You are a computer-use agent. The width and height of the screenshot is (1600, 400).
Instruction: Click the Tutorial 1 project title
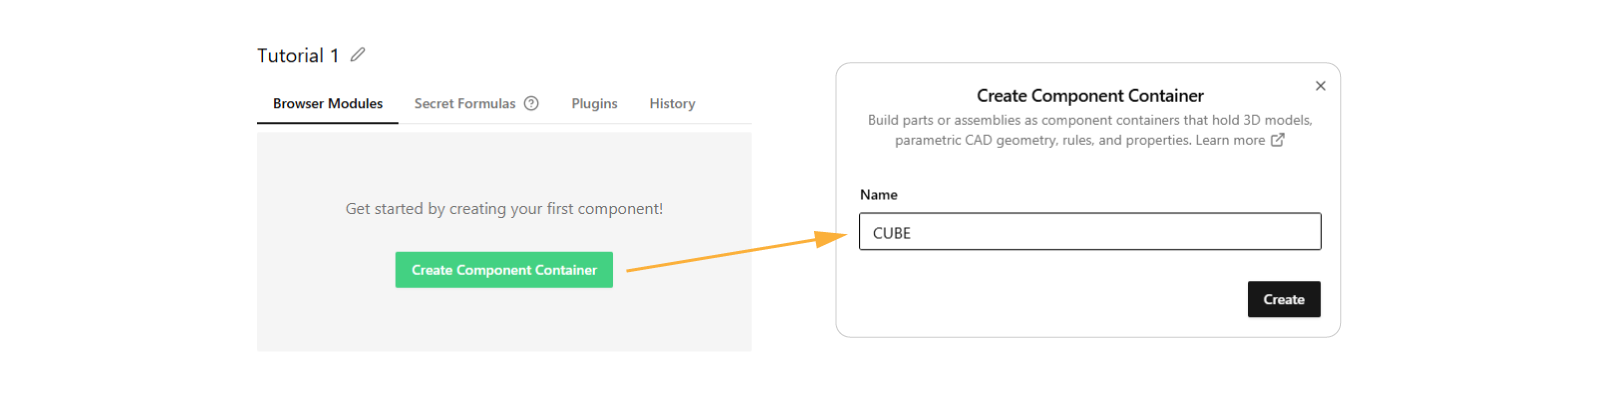pos(298,56)
